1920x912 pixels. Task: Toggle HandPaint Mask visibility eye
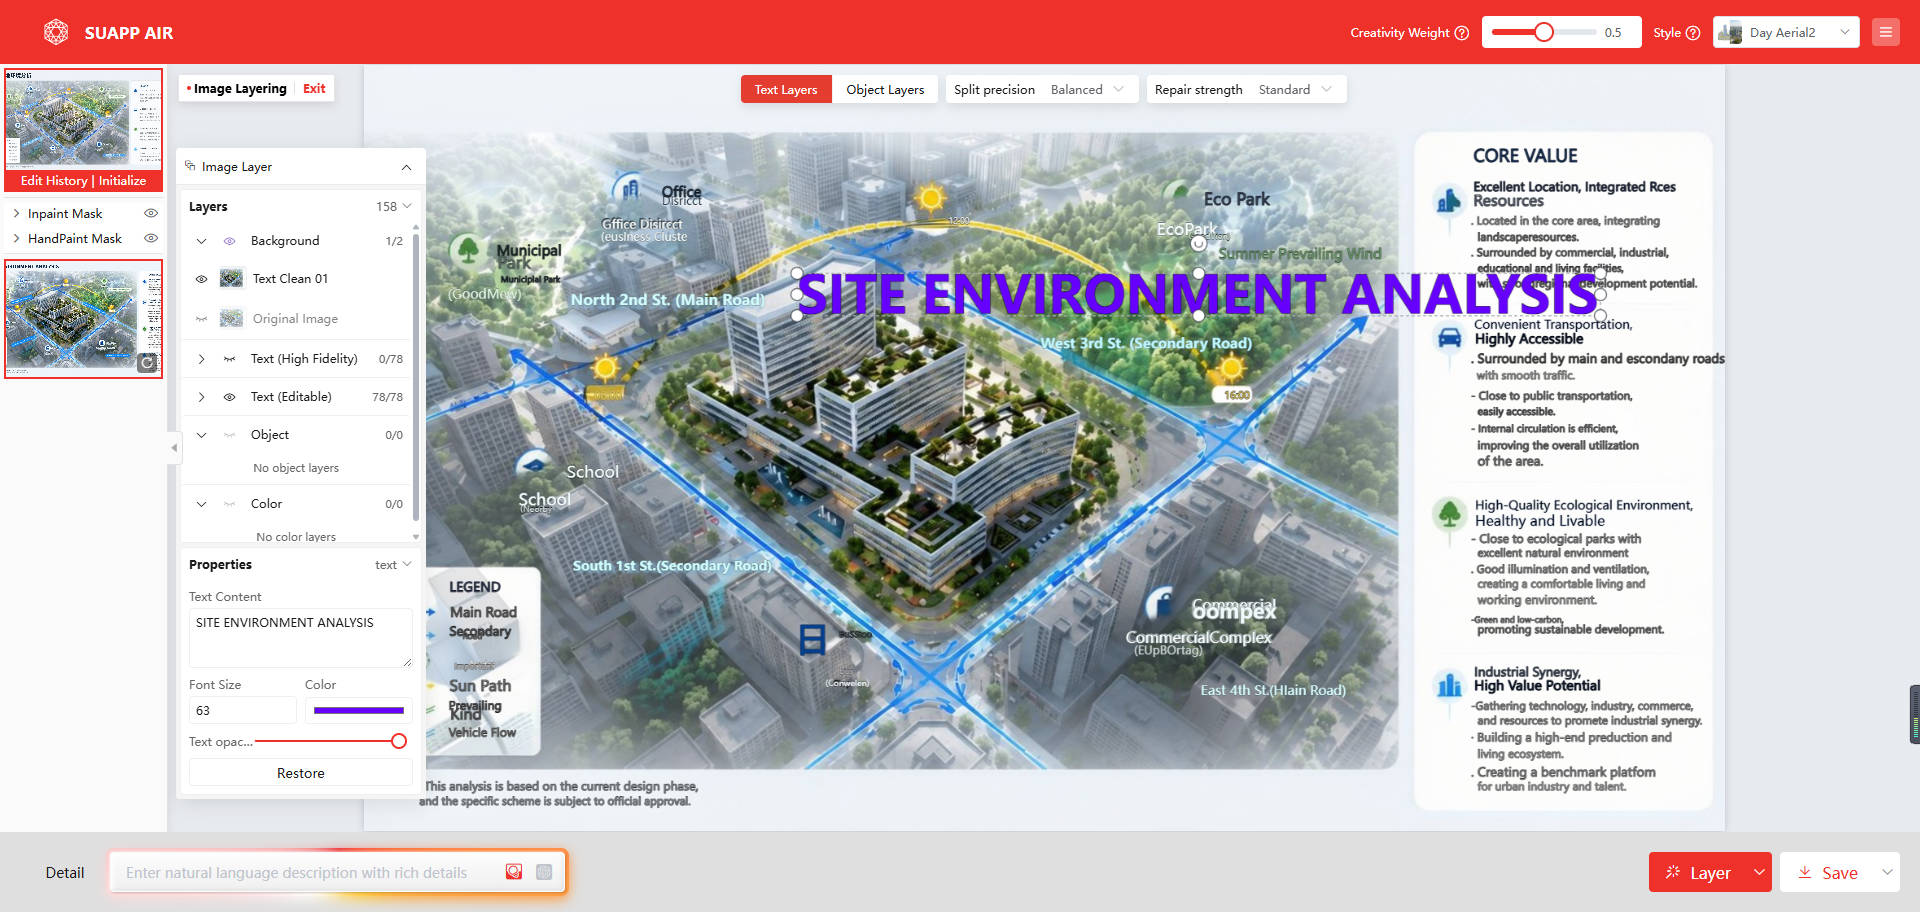pyautogui.click(x=151, y=238)
